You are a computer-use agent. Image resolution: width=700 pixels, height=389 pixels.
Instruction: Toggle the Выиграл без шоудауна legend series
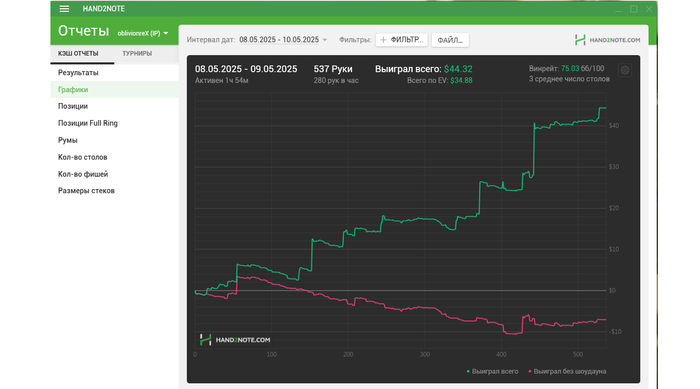567,371
